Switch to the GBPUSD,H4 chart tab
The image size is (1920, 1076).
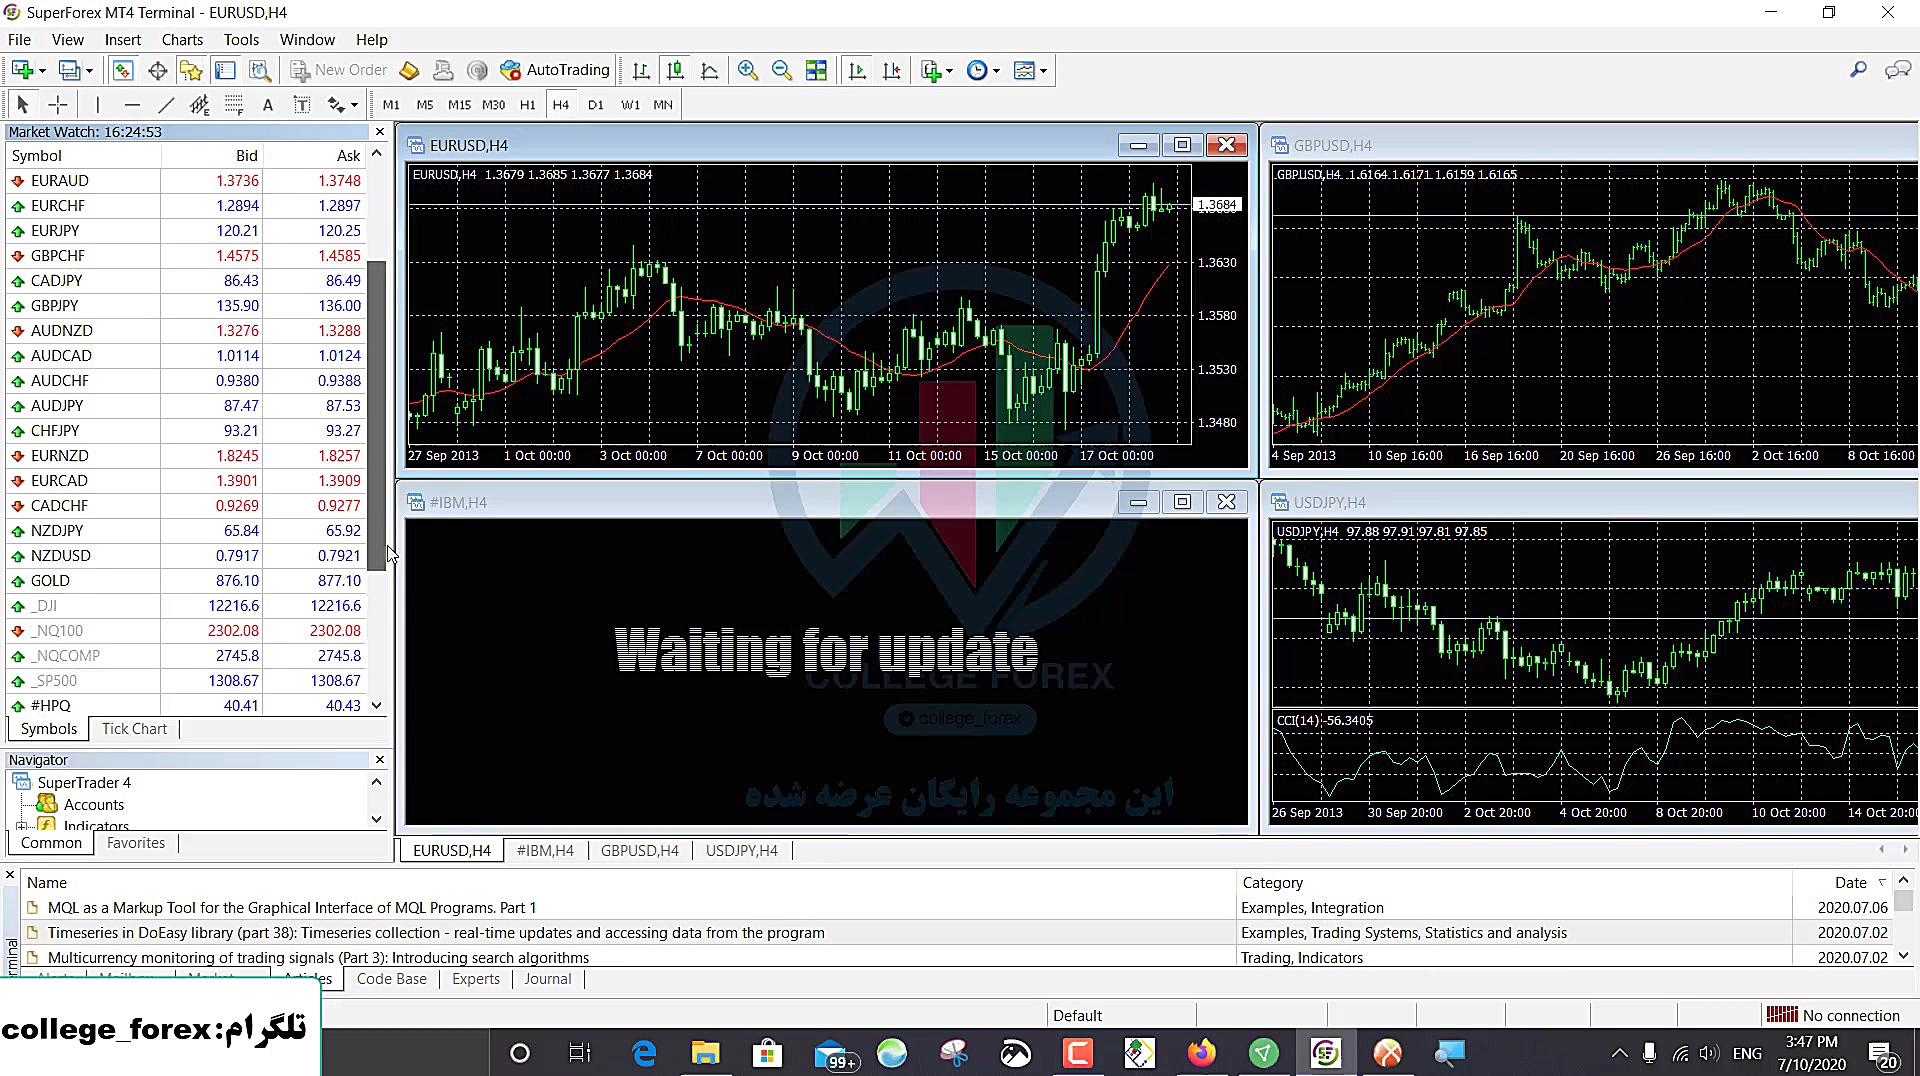(x=640, y=851)
